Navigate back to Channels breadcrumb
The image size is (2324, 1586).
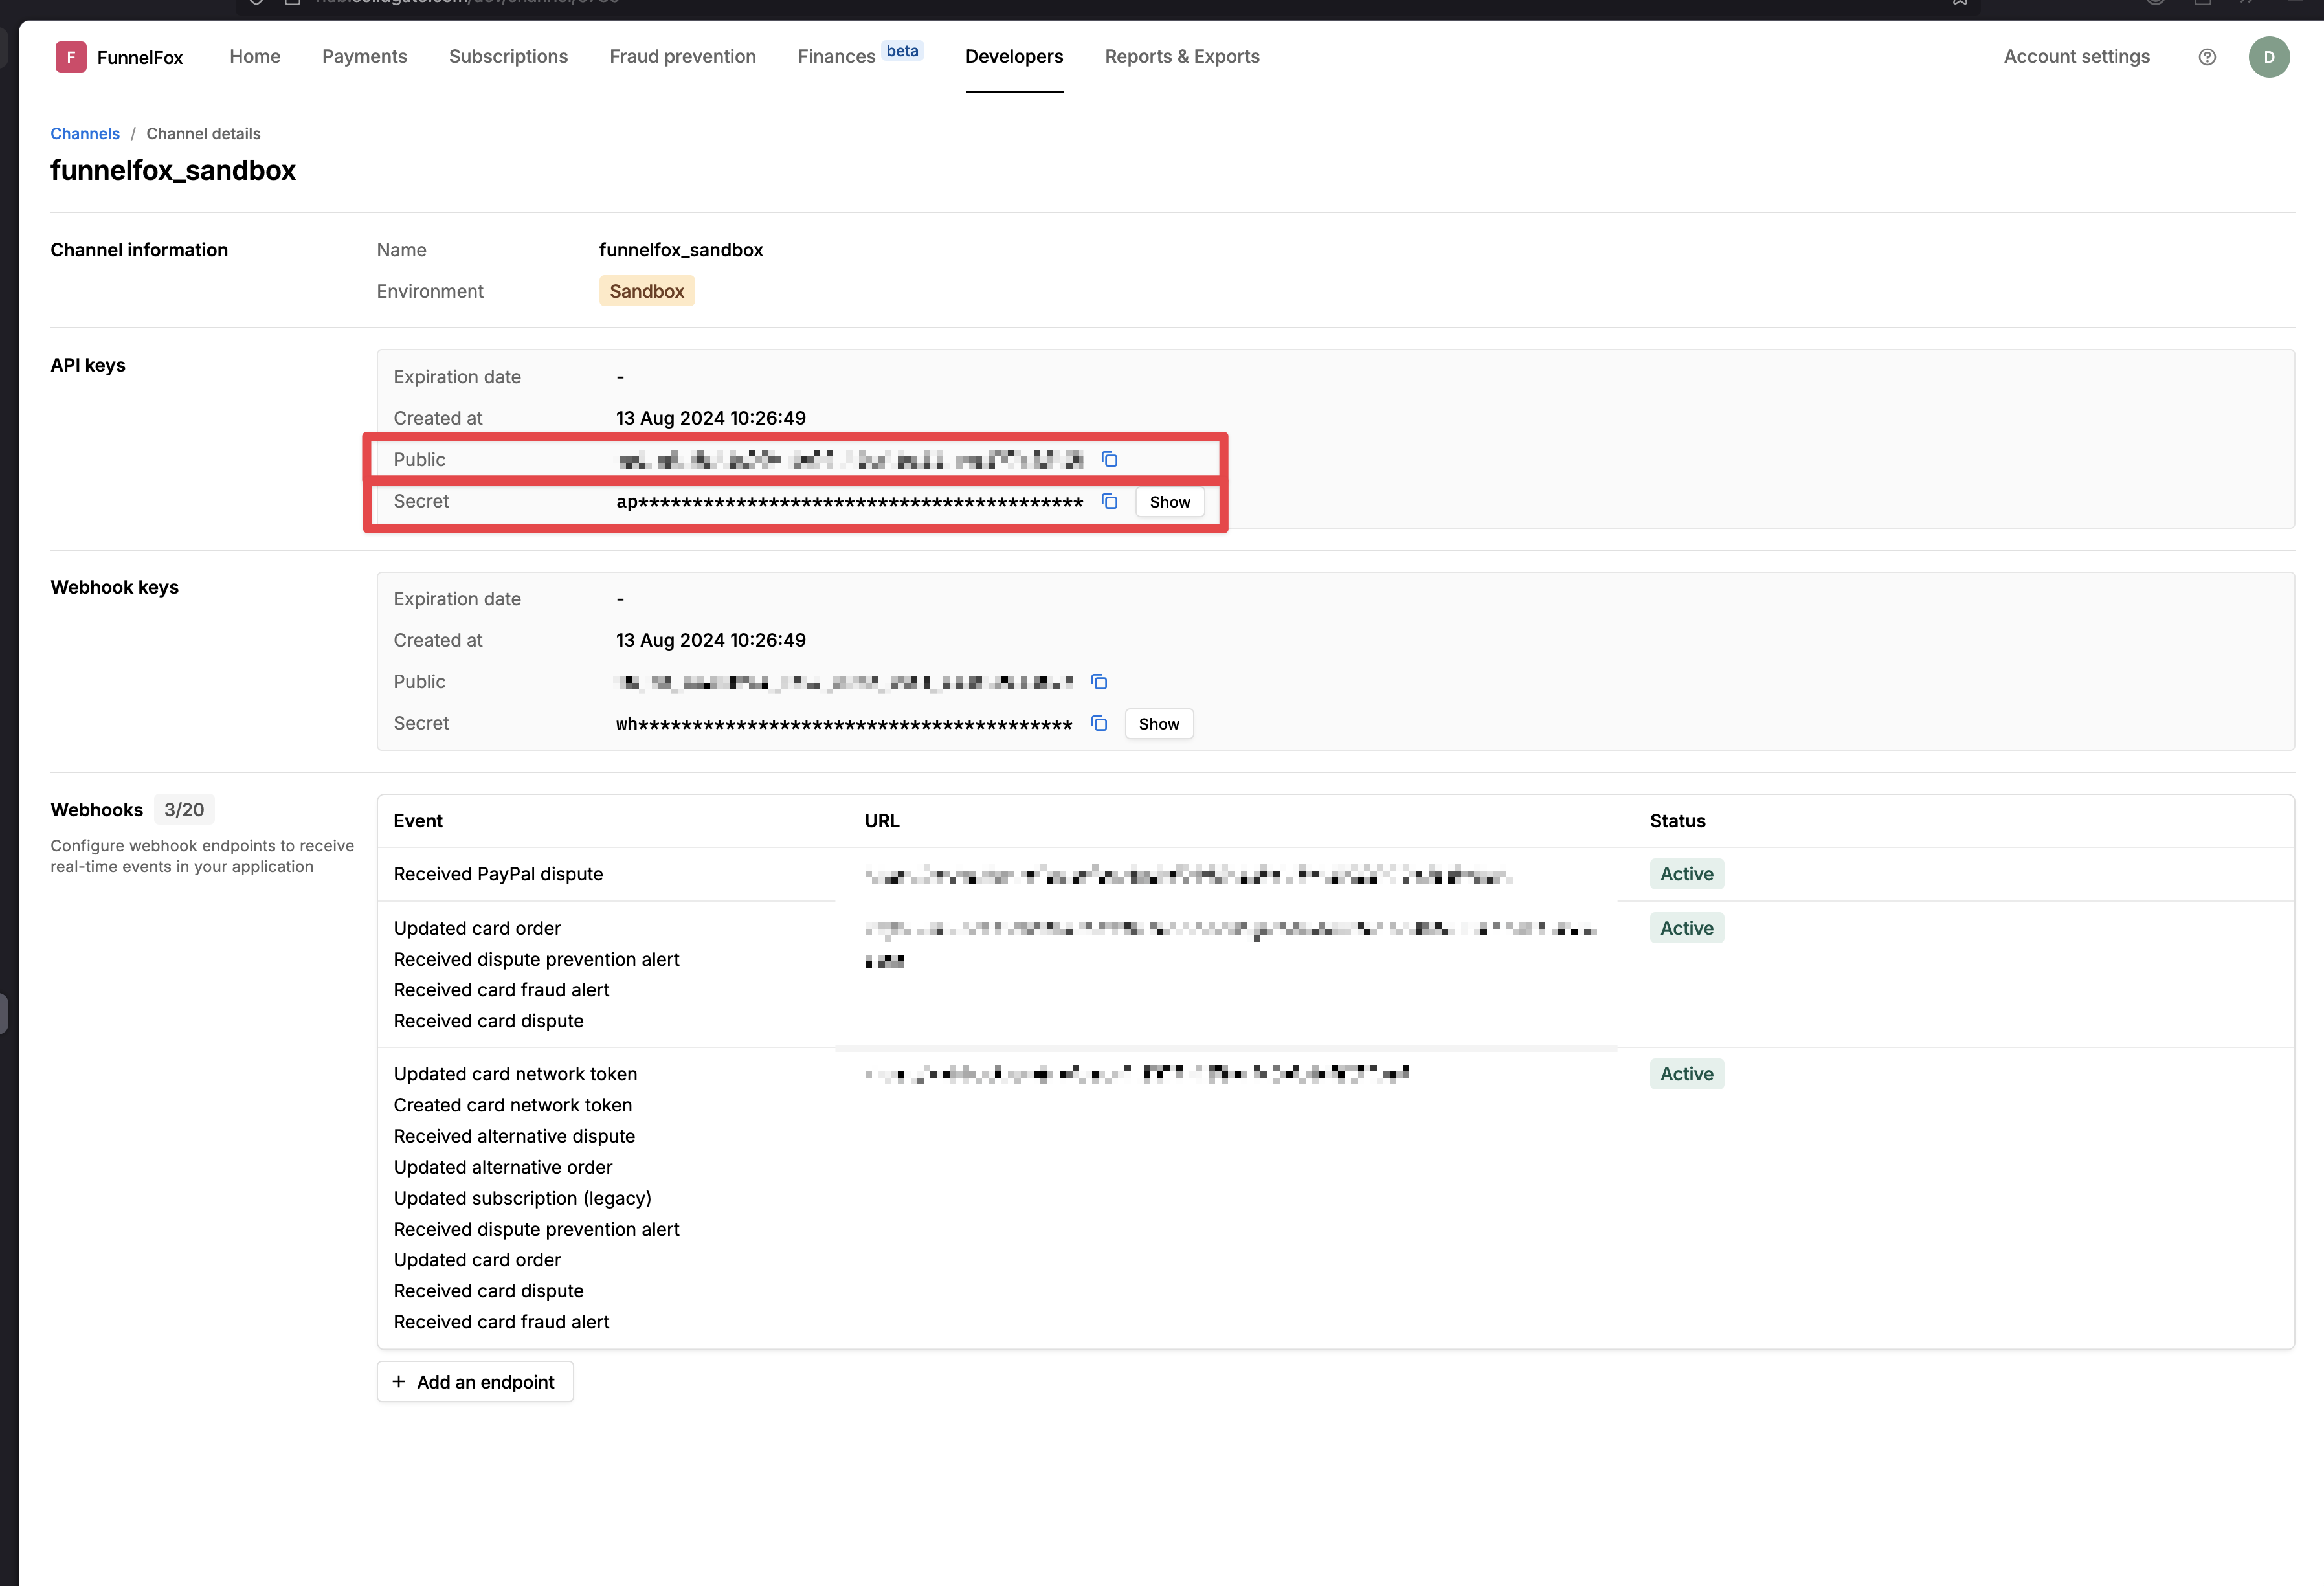[85, 134]
